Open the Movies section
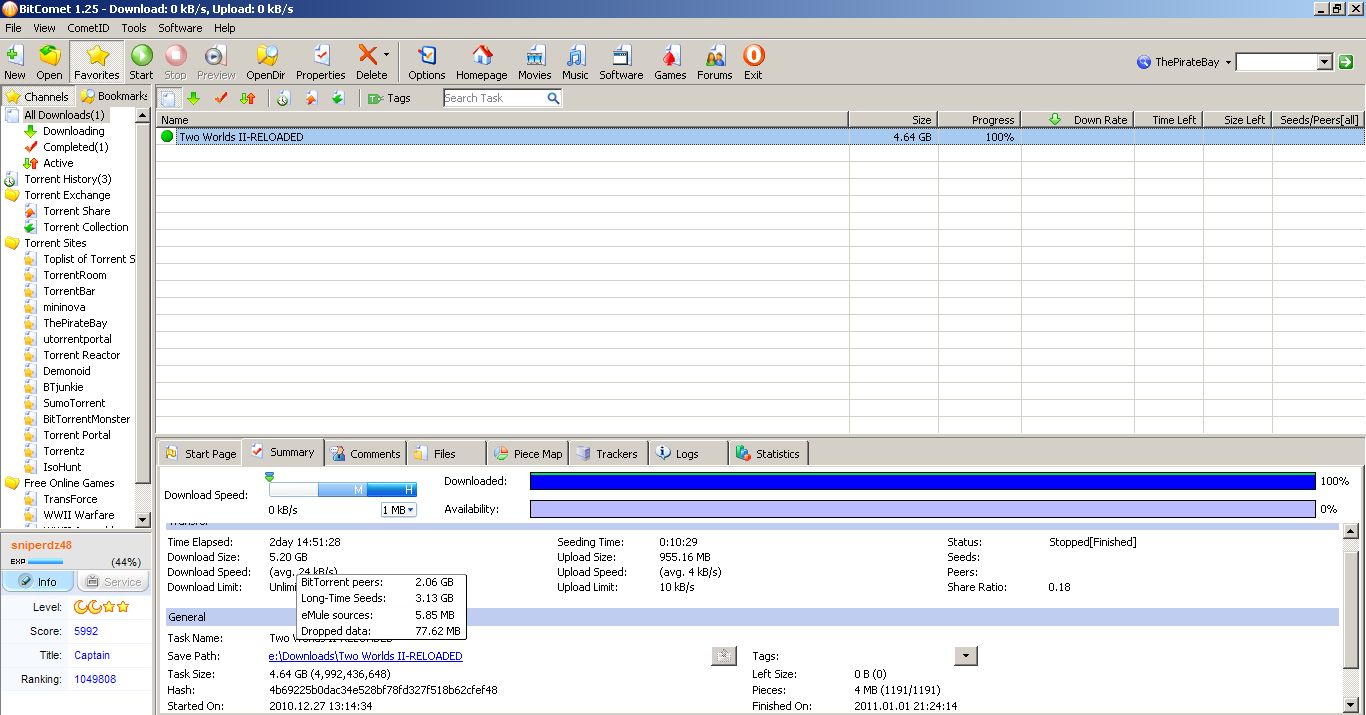This screenshot has width=1366, height=715. point(535,62)
